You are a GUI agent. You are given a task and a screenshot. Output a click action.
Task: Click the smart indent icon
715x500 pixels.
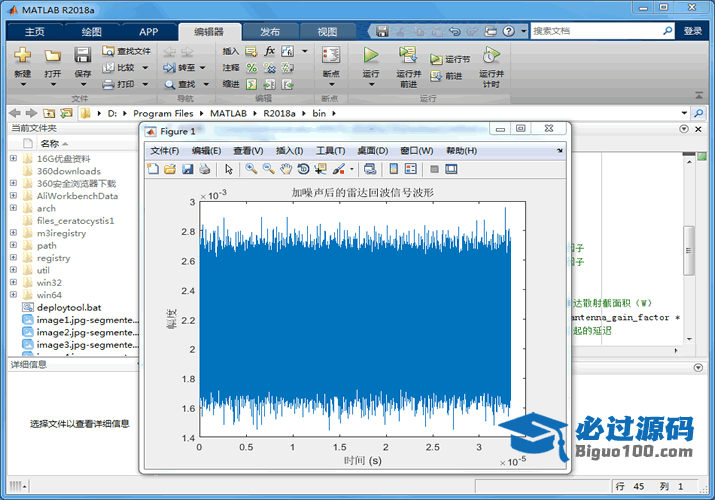pyautogui.click(x=252, y=84)
